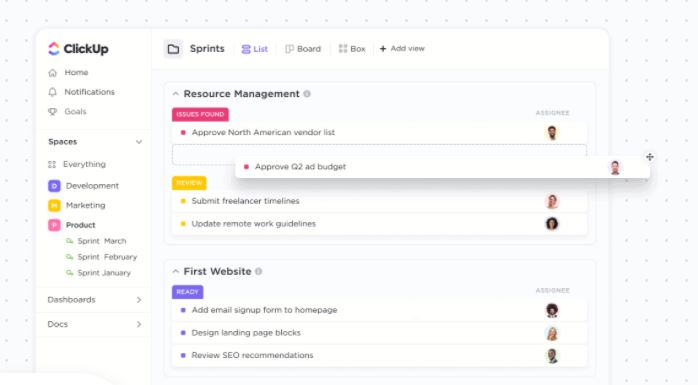Open Sprint March list
Viewport: 698px width, 385px height.
[x=101, y=241]
